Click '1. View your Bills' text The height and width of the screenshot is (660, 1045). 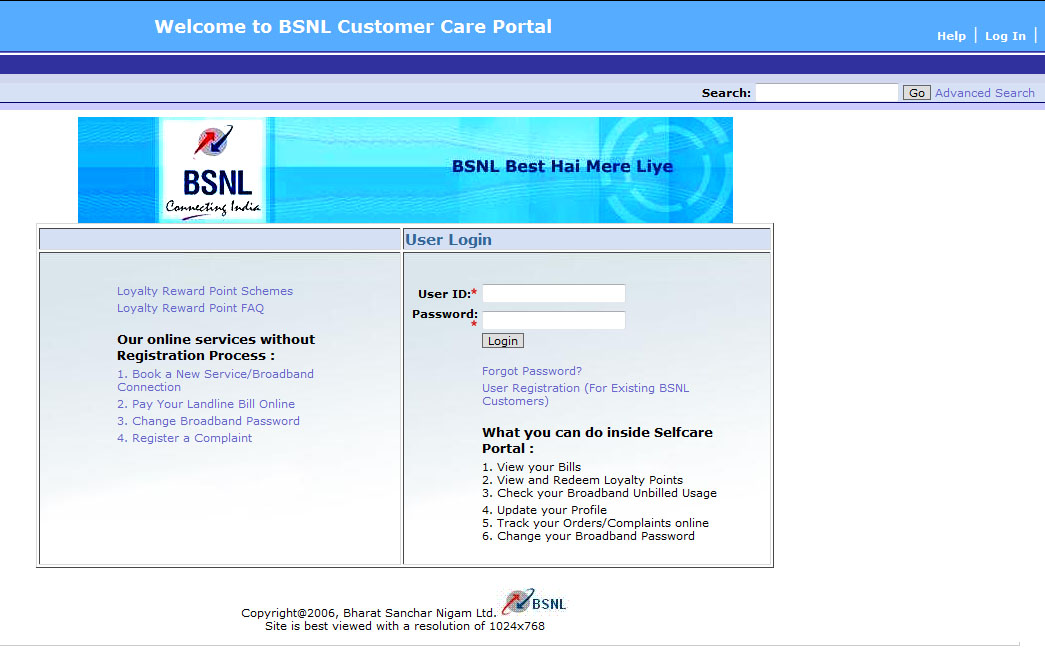pyautogui.click(x=531, y=467)
